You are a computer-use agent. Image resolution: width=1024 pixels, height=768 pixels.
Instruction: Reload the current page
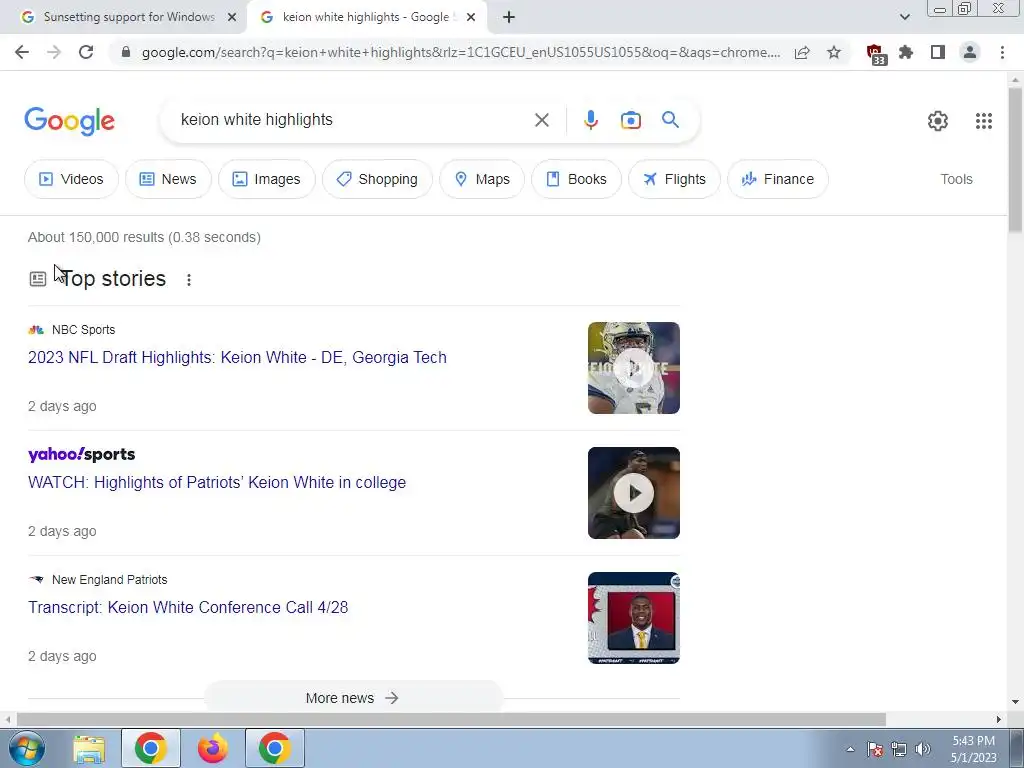tap(86, 52)
